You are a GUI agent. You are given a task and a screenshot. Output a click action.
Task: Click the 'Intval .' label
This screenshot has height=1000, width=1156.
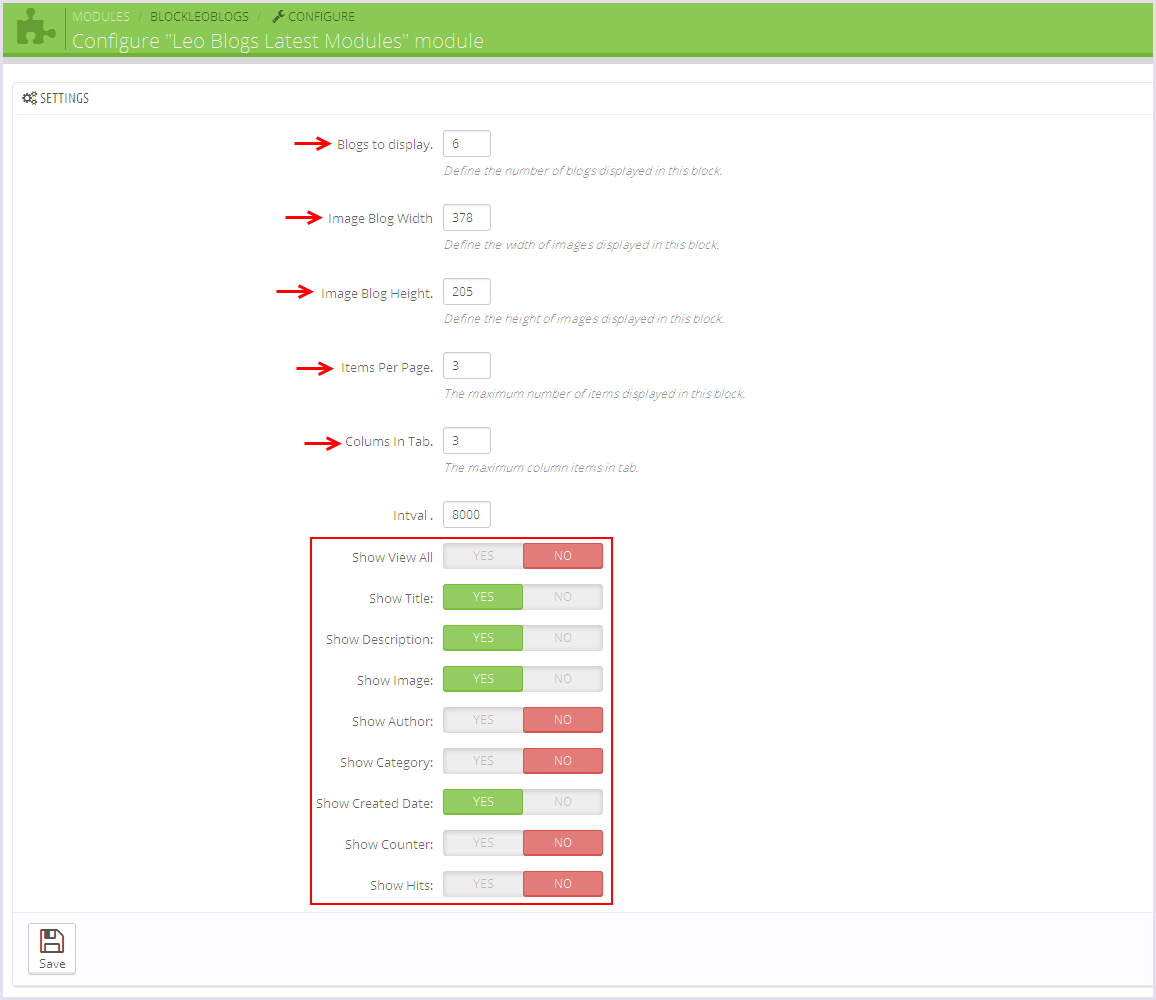(413, 515)
